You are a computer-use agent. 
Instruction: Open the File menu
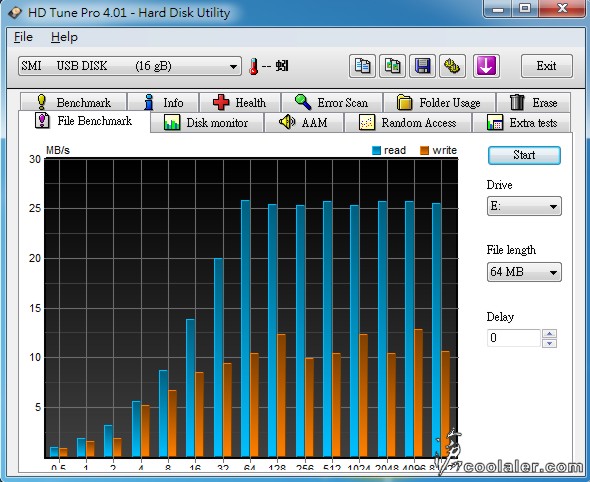[x=23, y=37]
